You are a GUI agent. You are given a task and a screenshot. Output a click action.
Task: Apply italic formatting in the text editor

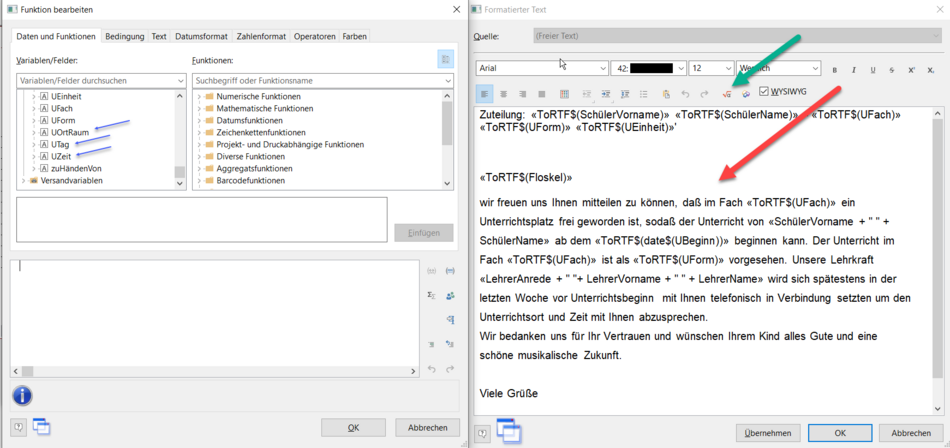[853, 69]
